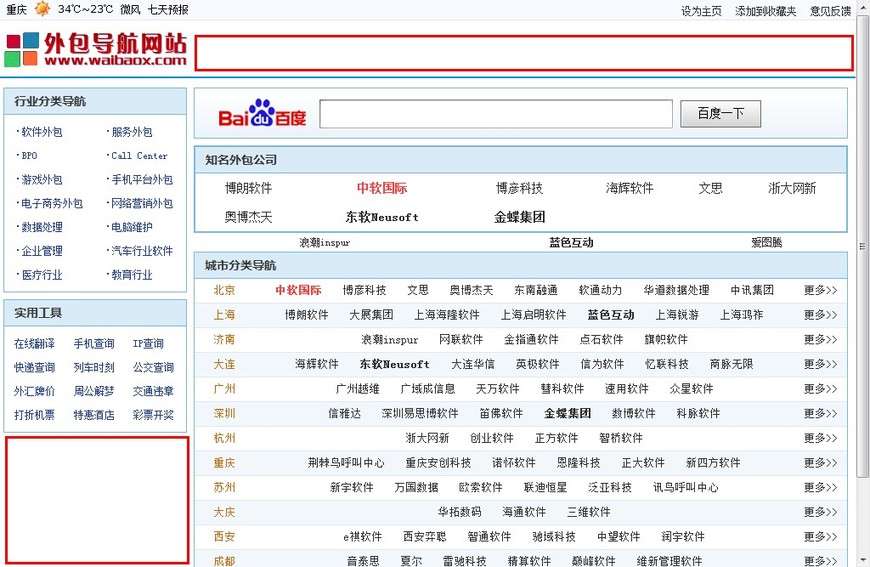
Task: Open 公交查询 tool
Action: tap(153, 368)
